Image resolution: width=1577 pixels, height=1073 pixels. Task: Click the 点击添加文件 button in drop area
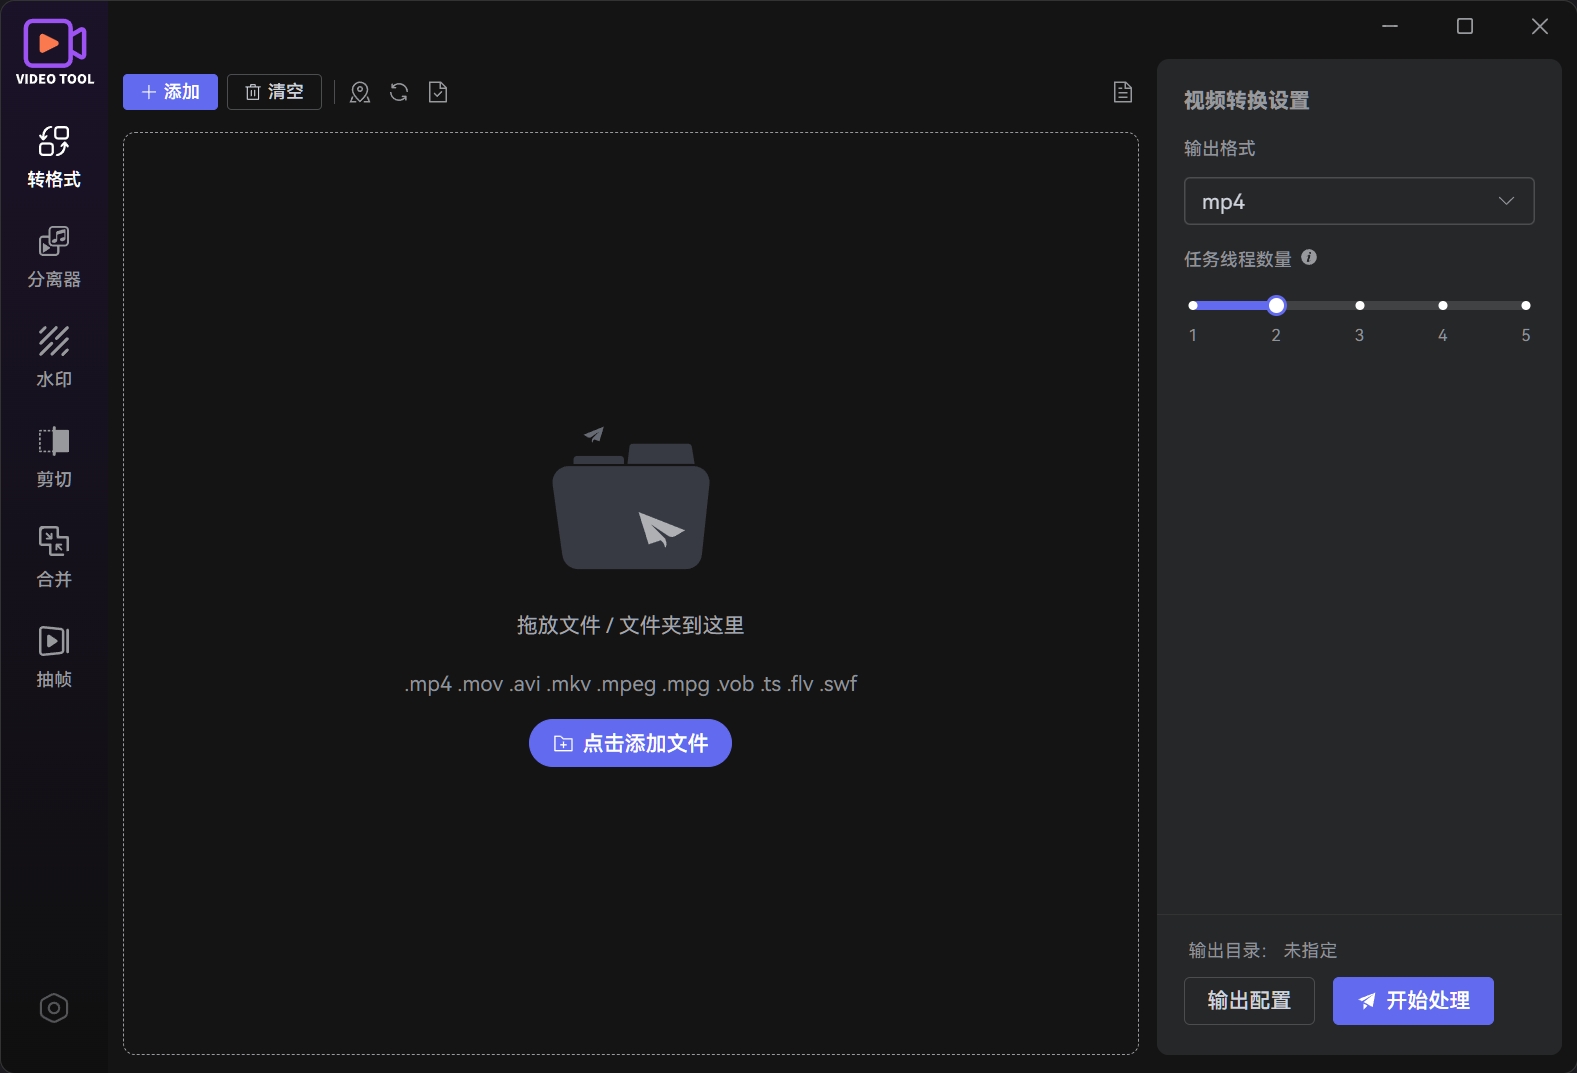(630, 743)
